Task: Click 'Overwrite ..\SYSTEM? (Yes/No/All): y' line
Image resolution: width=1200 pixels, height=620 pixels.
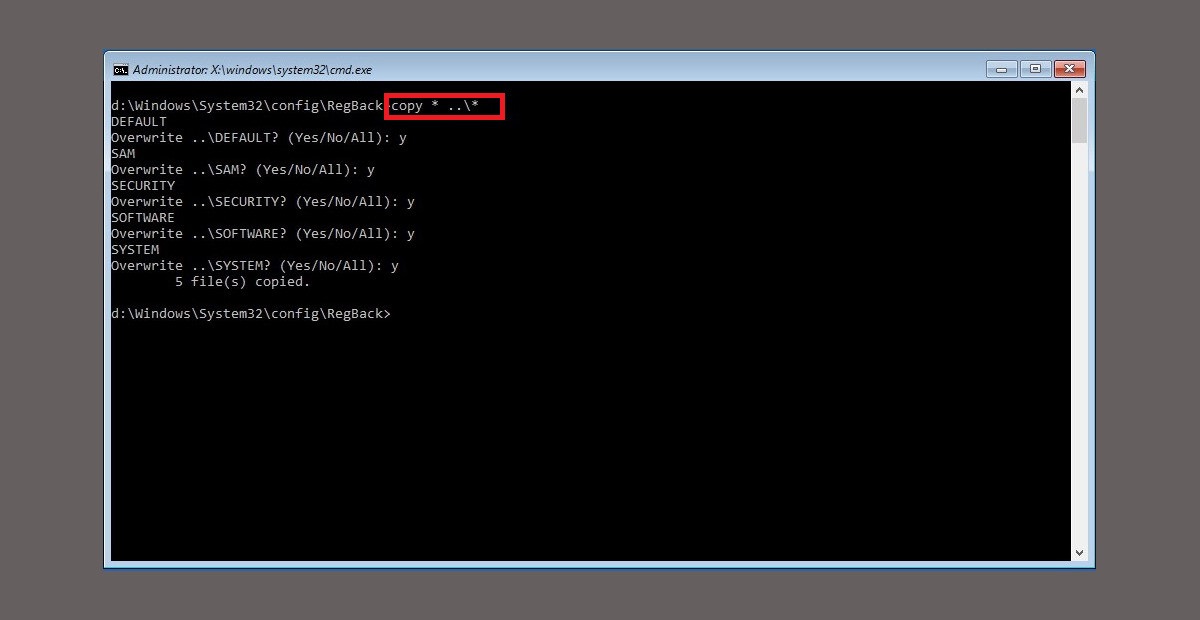Action: (x=255, y=266)
